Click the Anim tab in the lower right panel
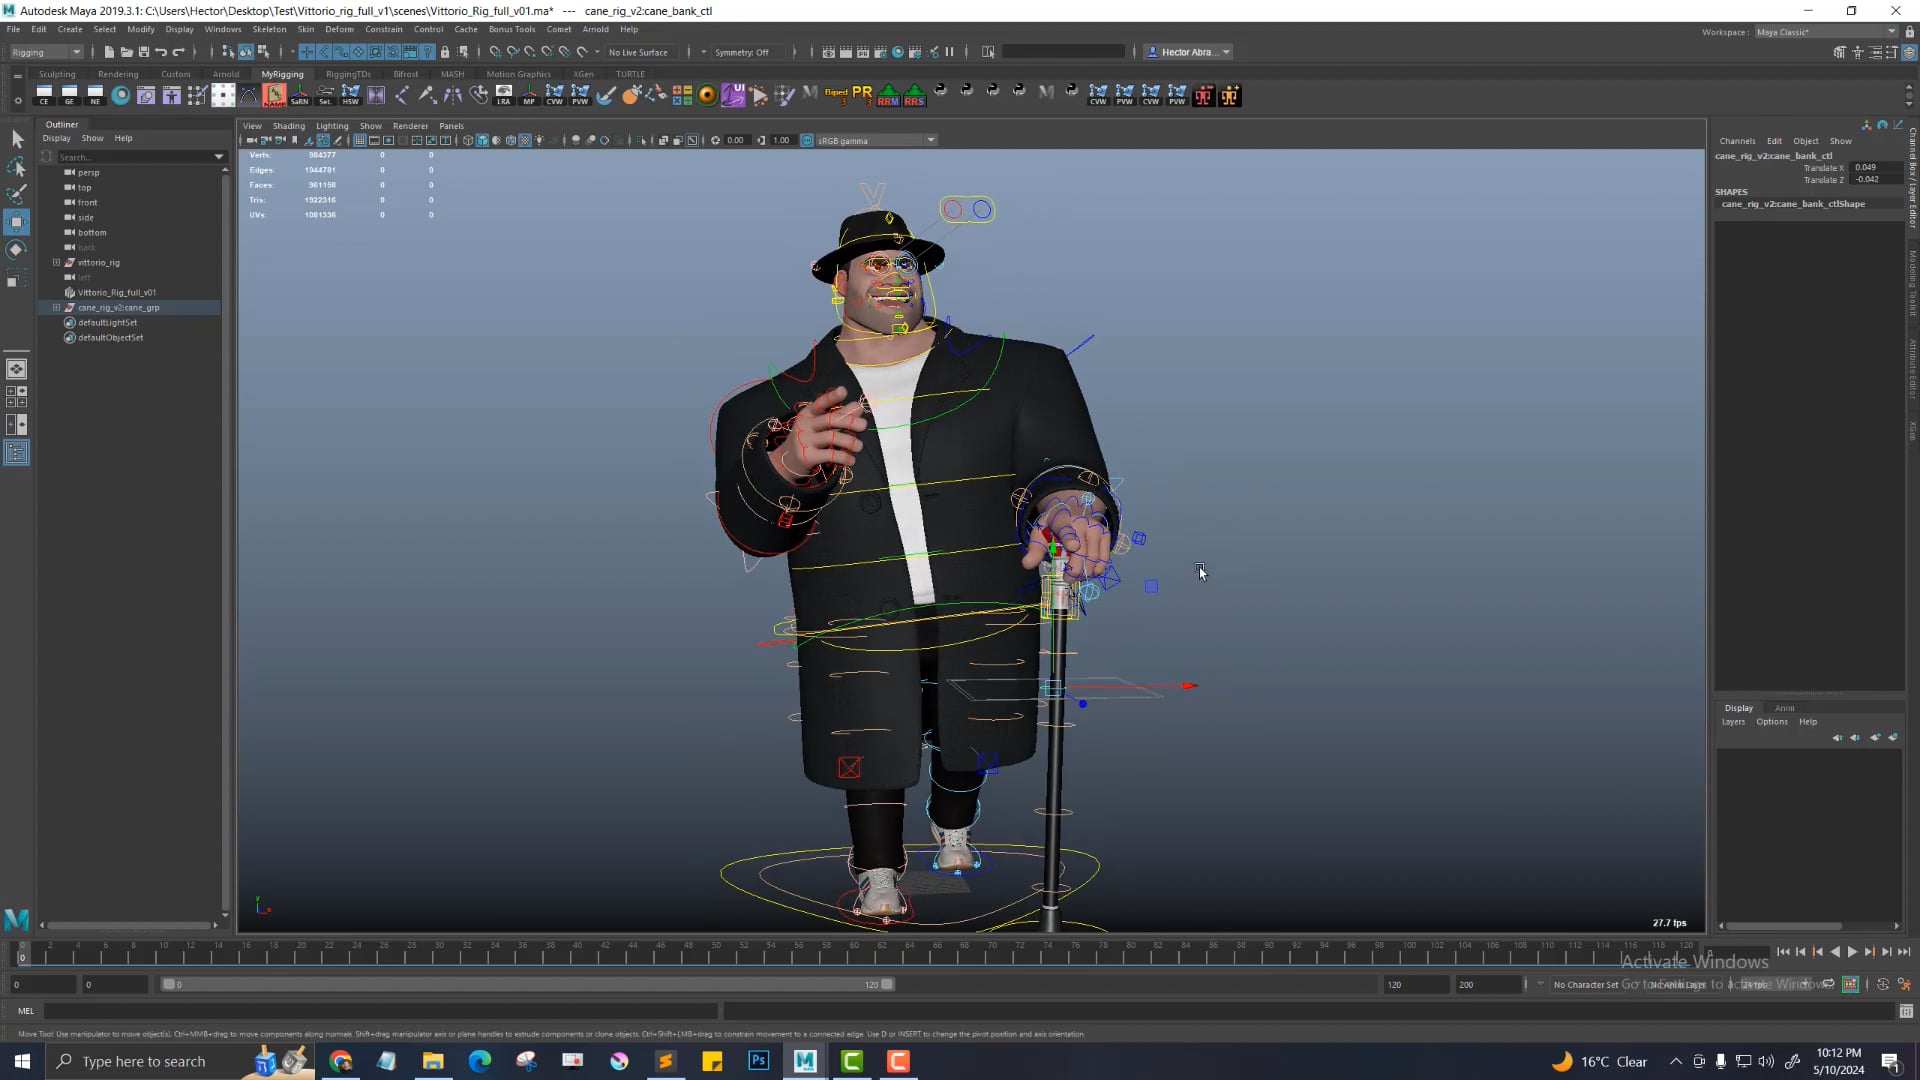Screen dimensions: 1920x1080 1784,708
